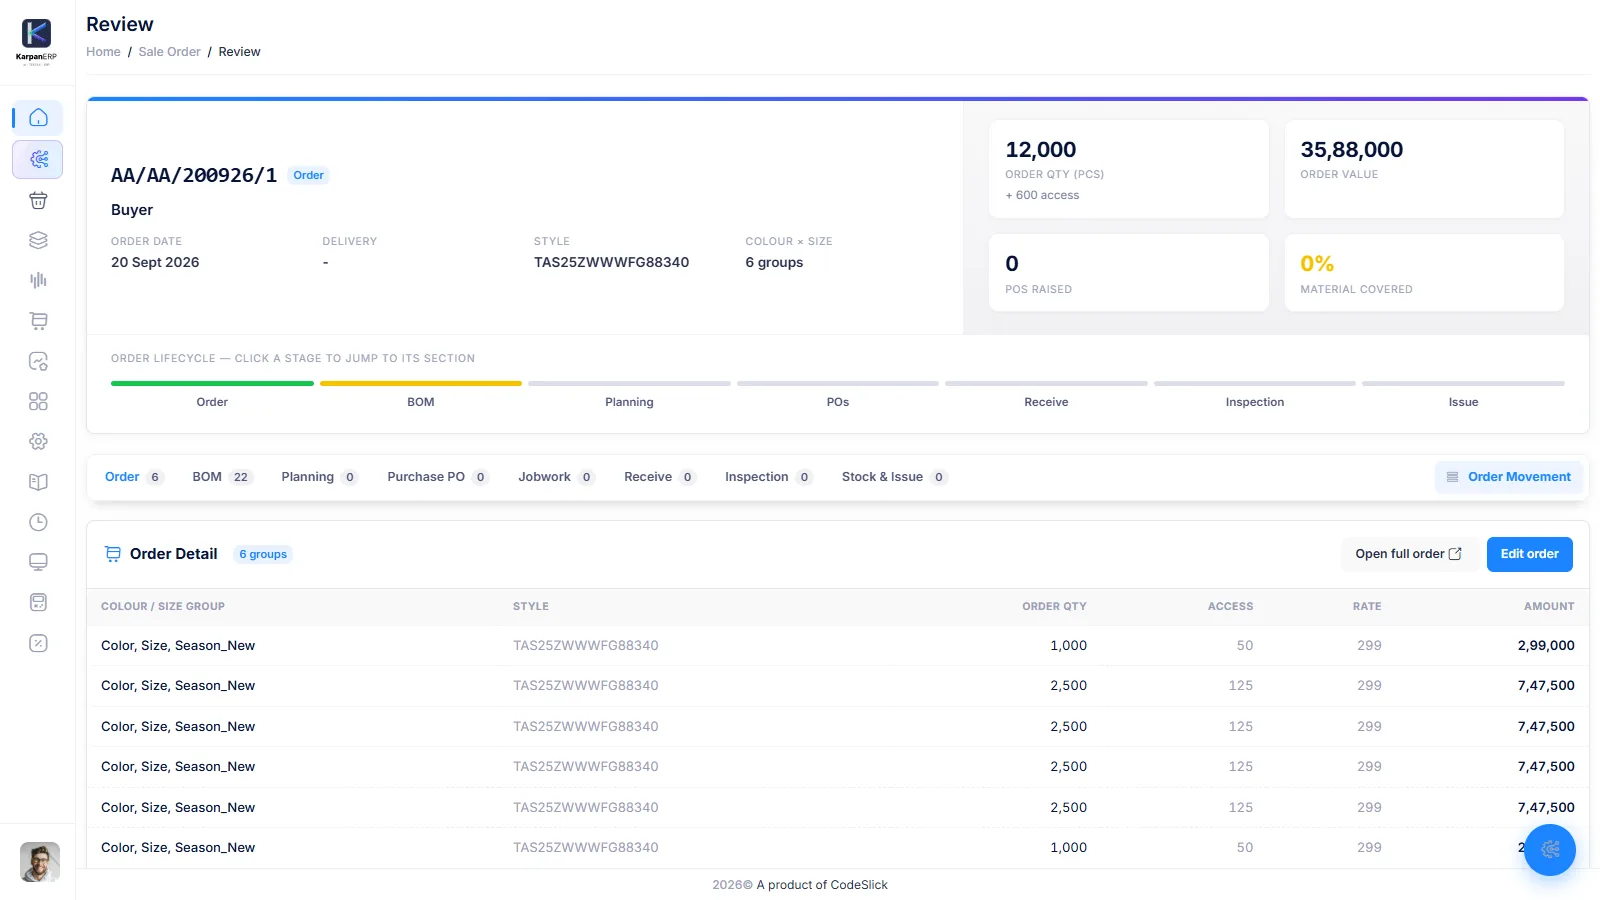Image resolution: width=1600 pixels, height=900 pixels.
Task: Switch to the Order tab
Action: point(134,477)
